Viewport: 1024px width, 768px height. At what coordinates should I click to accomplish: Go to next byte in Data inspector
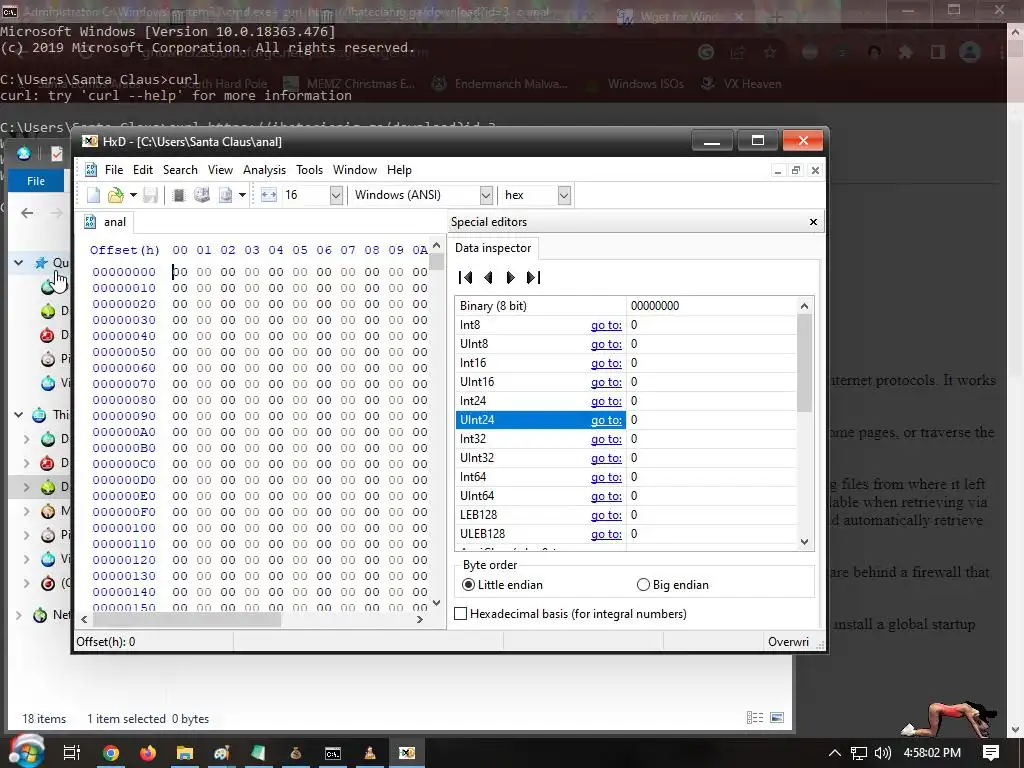point(511,278)
